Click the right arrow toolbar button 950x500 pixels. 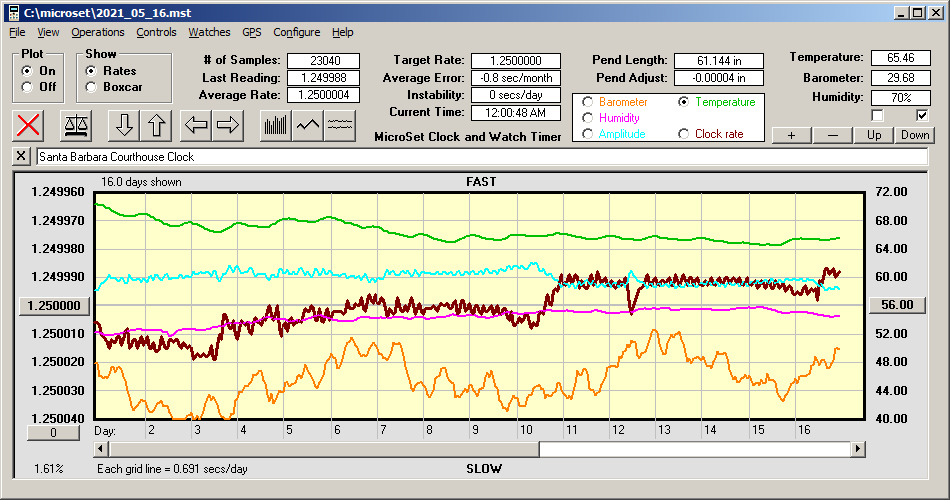(x=228, y=125)
